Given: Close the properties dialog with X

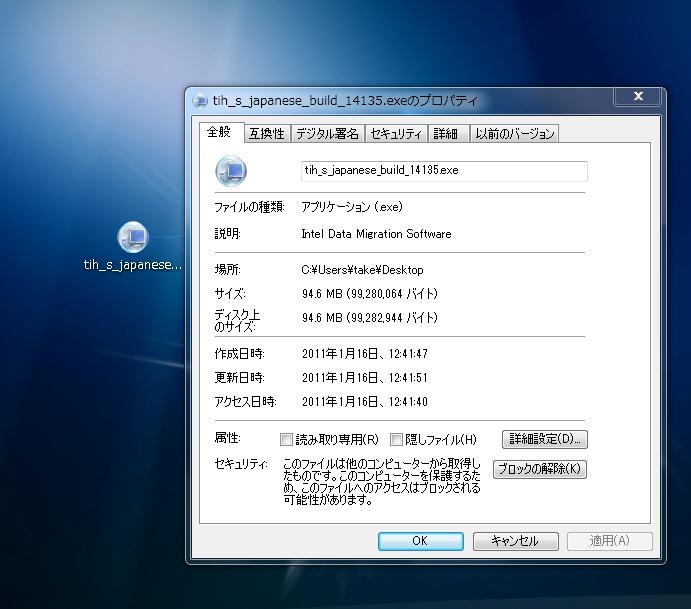Looking at the screenshot, I should tap(638, 96).
